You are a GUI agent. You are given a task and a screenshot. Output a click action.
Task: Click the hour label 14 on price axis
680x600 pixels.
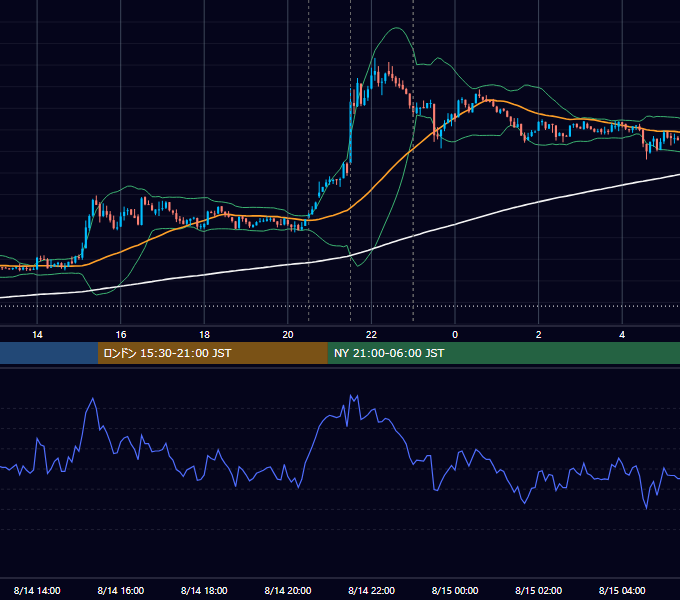[x=37, y=335]
